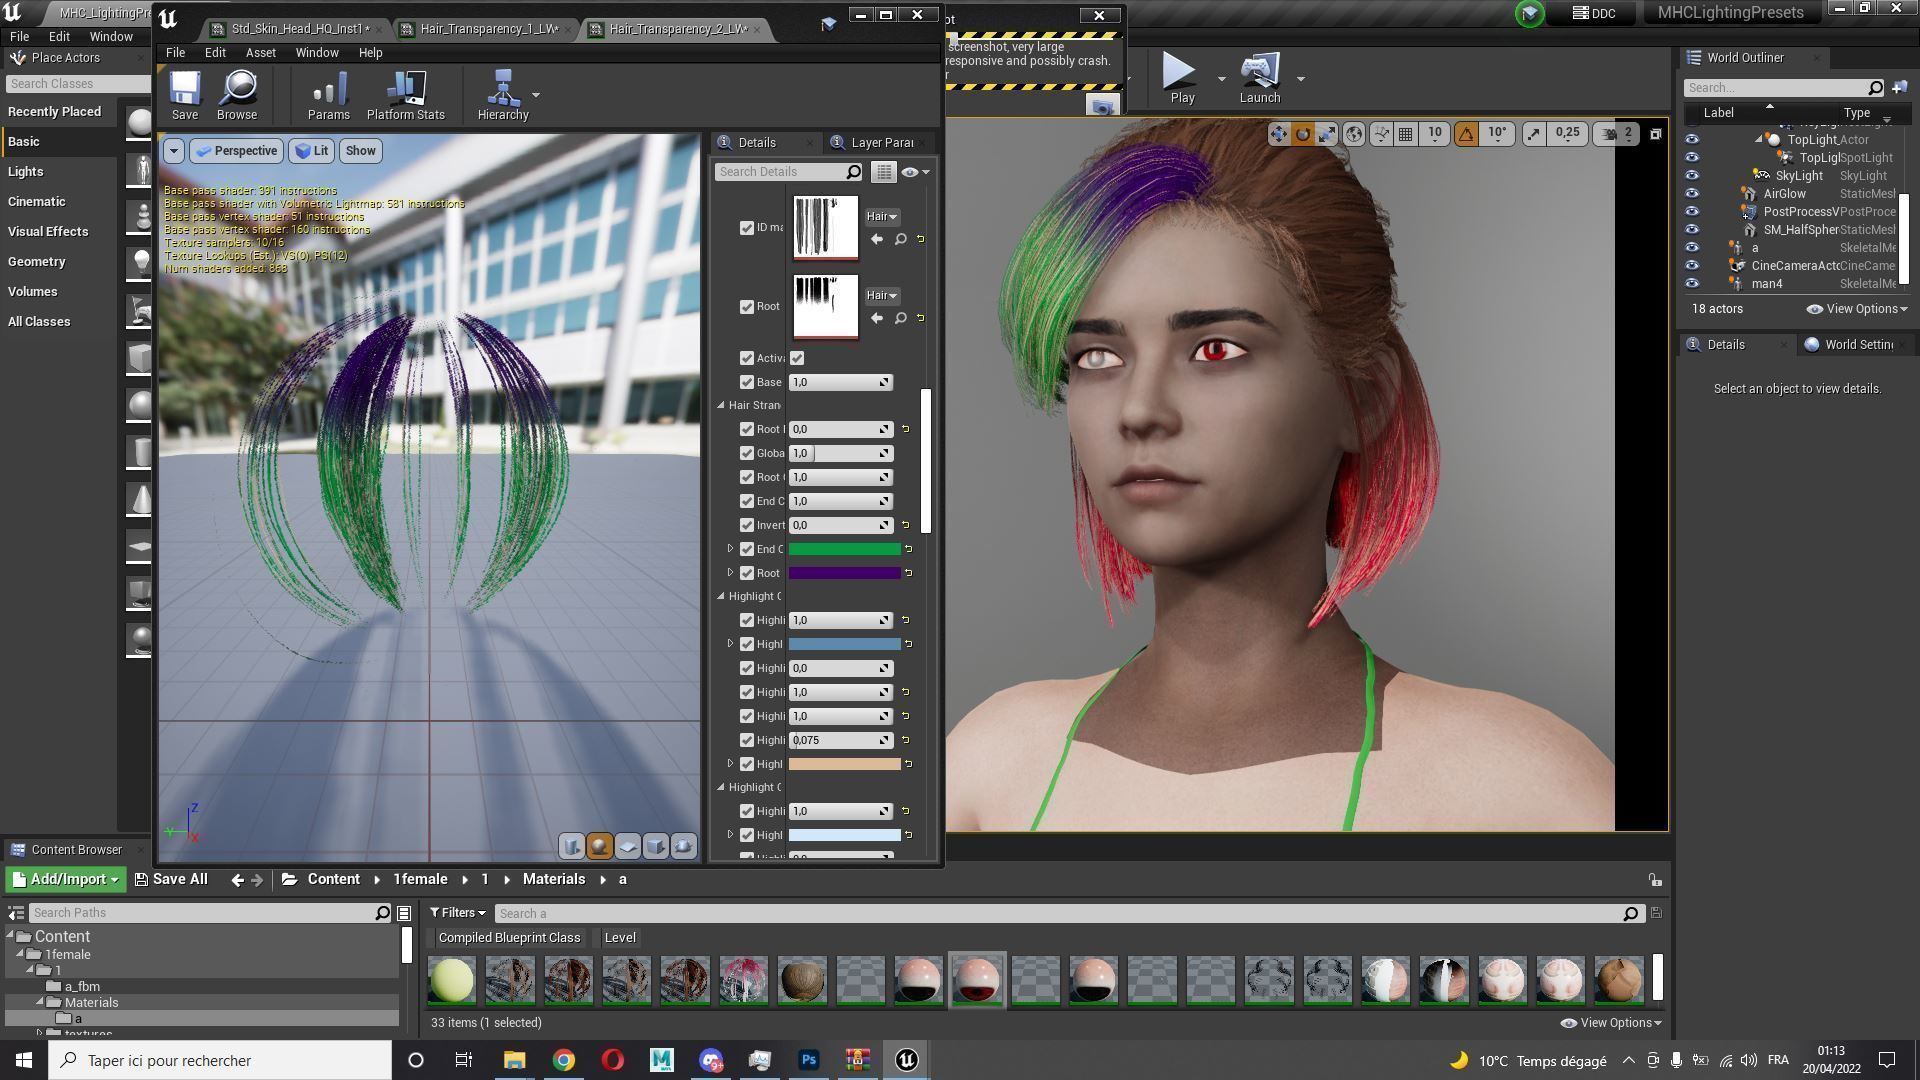
Task: Select the sphere preview mesh icon
Action: pos(599,847)
